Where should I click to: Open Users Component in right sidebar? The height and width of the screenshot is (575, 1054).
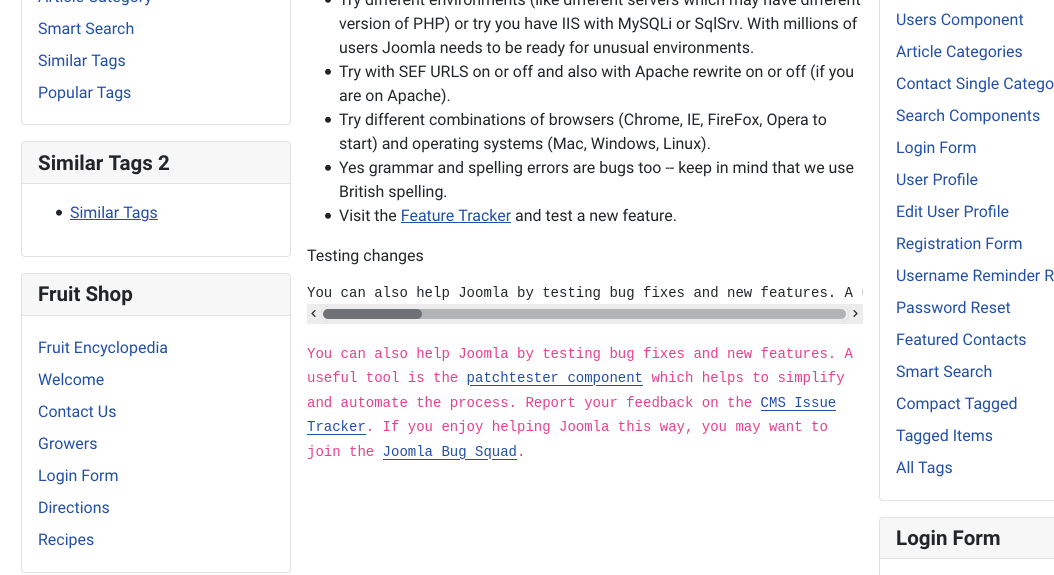coord(959,20)
